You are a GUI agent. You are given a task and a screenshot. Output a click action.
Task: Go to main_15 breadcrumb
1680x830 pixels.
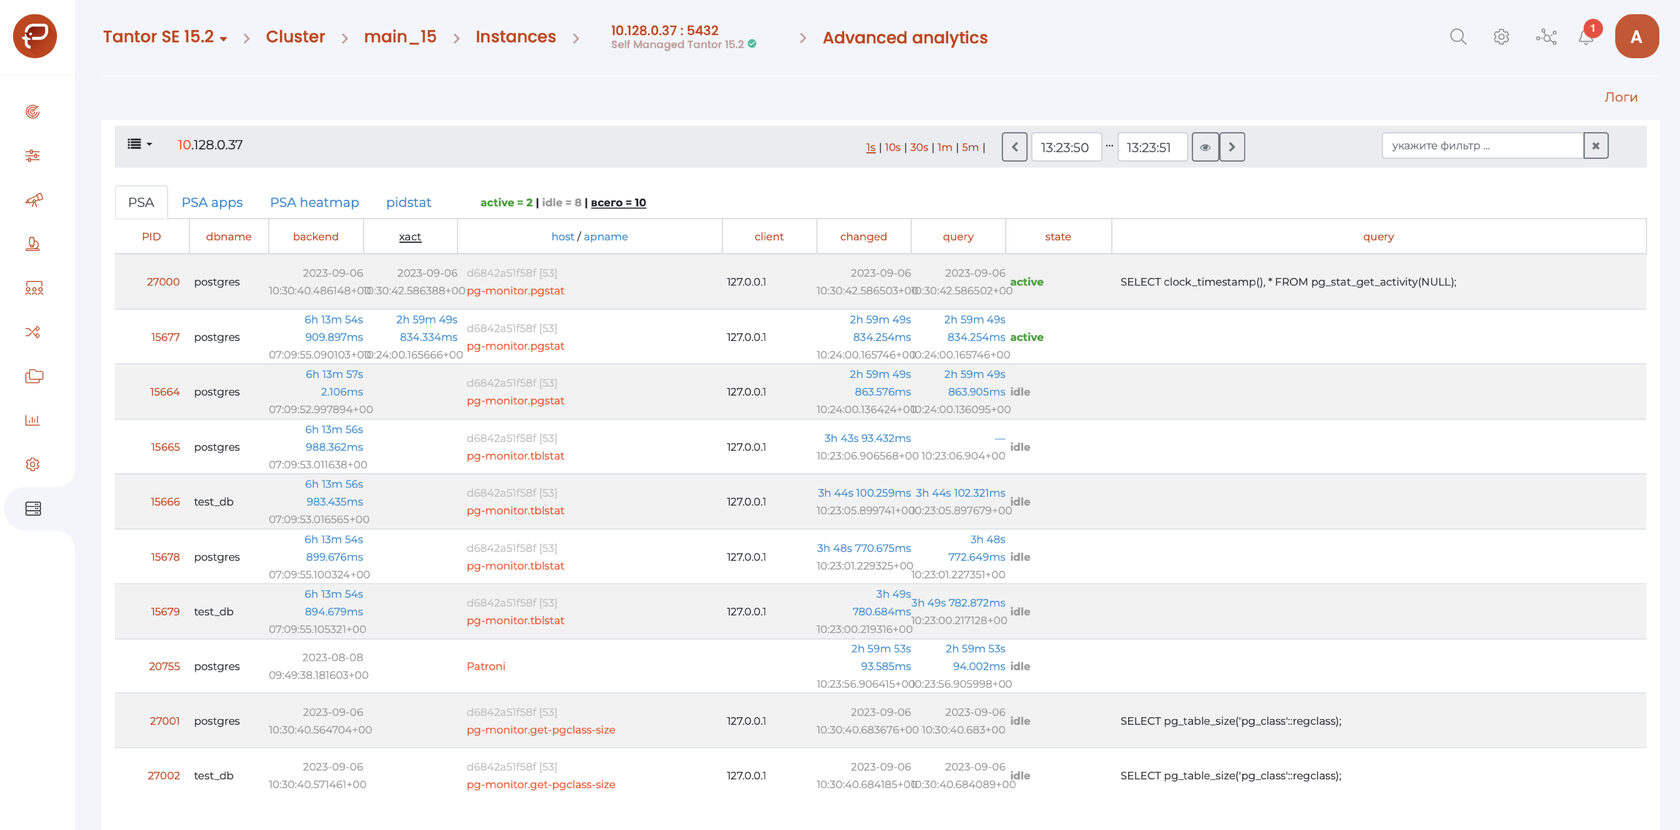click(x=400, y=37)
